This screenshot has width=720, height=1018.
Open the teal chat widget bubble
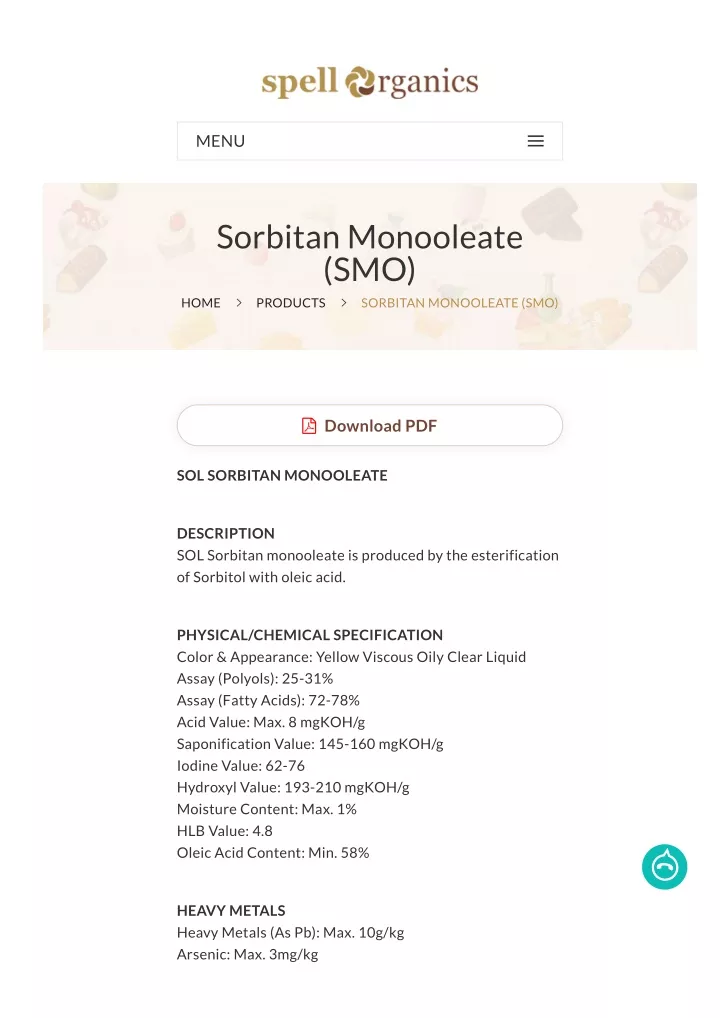664,867
